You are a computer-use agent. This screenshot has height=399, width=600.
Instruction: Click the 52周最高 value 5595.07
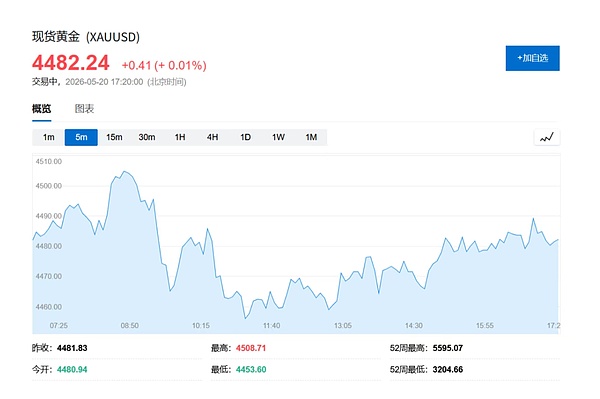pos(448,348)
